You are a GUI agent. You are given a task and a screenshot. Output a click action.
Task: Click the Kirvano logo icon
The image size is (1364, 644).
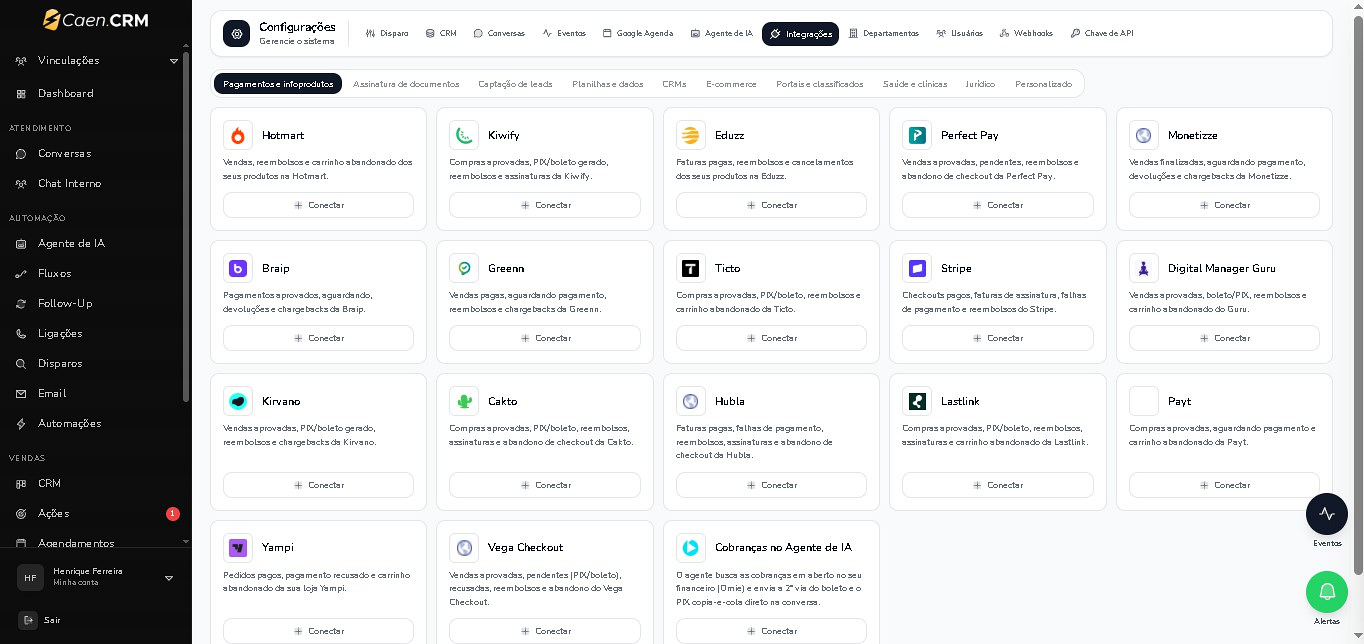pos(238,401)
